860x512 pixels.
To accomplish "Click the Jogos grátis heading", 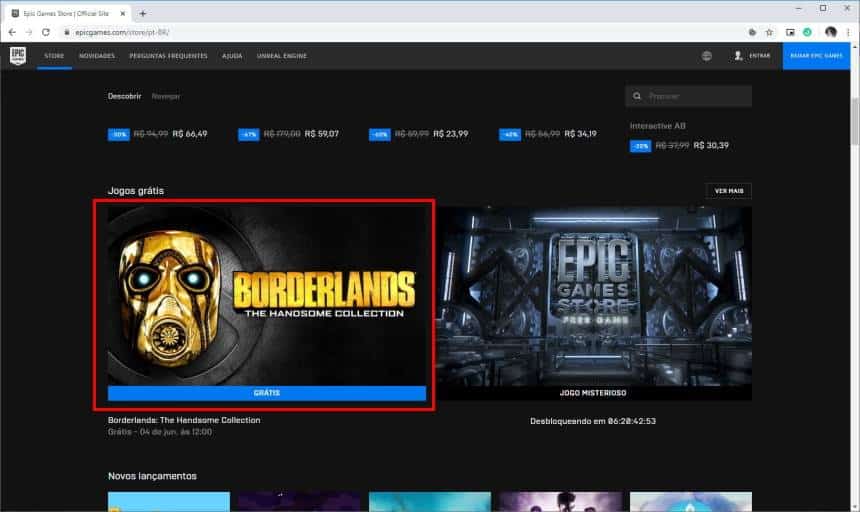I will point(136,191).
